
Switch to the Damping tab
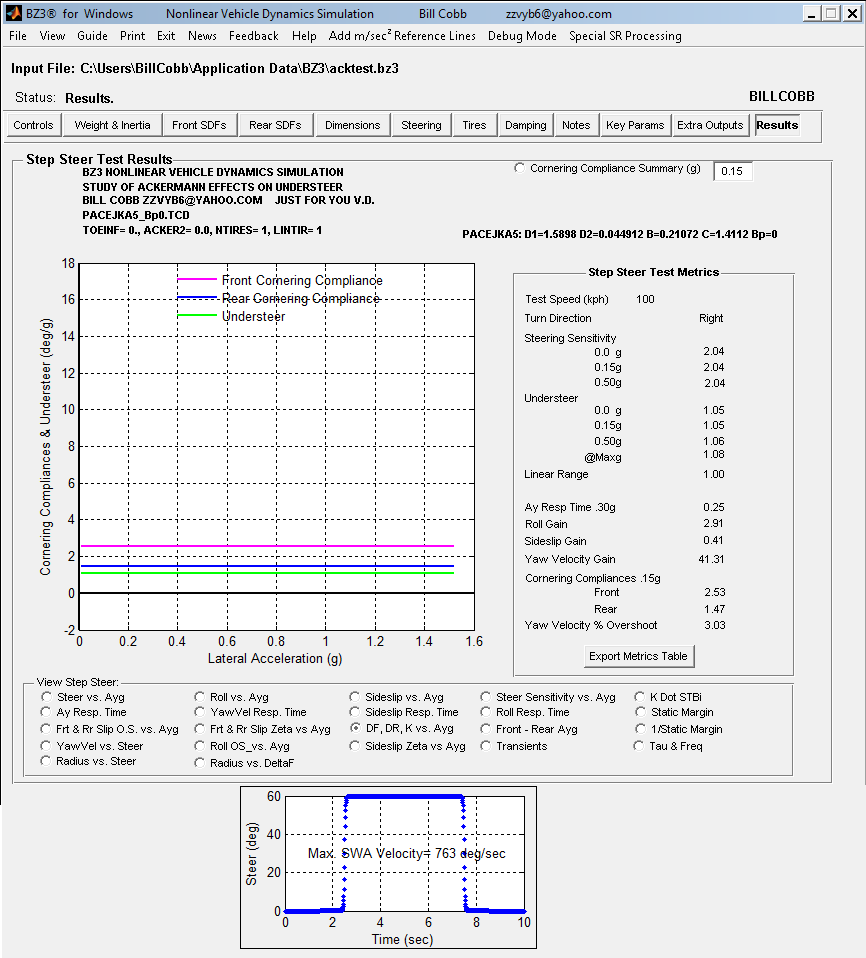(526, 125)
